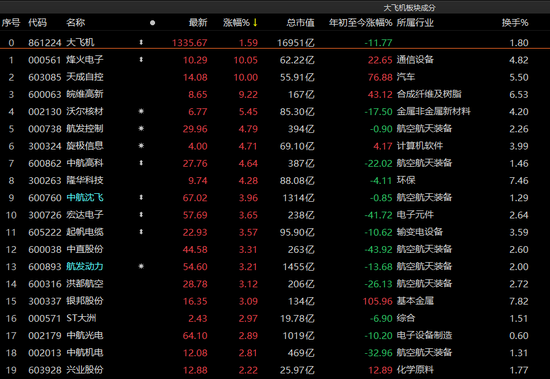Open the highlighted stock 中航沈飞
Screen dimensions: 550x379
[x=85, y=197]
